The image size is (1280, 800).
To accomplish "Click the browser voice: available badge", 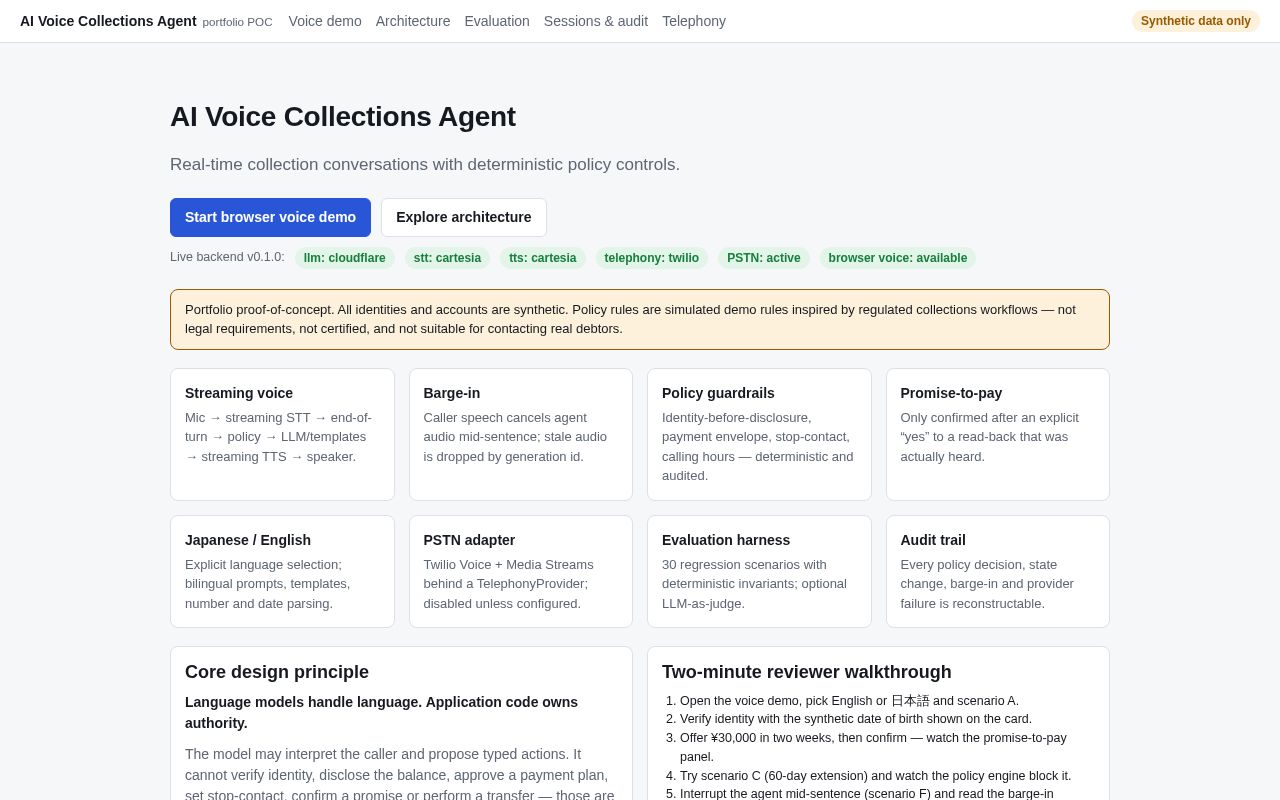I will coord(898,258).
